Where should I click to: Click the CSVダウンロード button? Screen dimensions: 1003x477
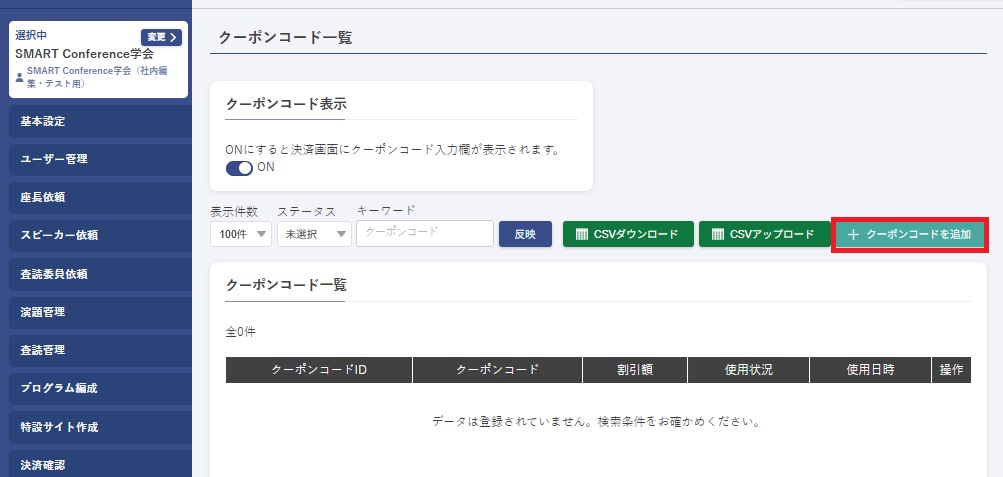click(628, 234)
